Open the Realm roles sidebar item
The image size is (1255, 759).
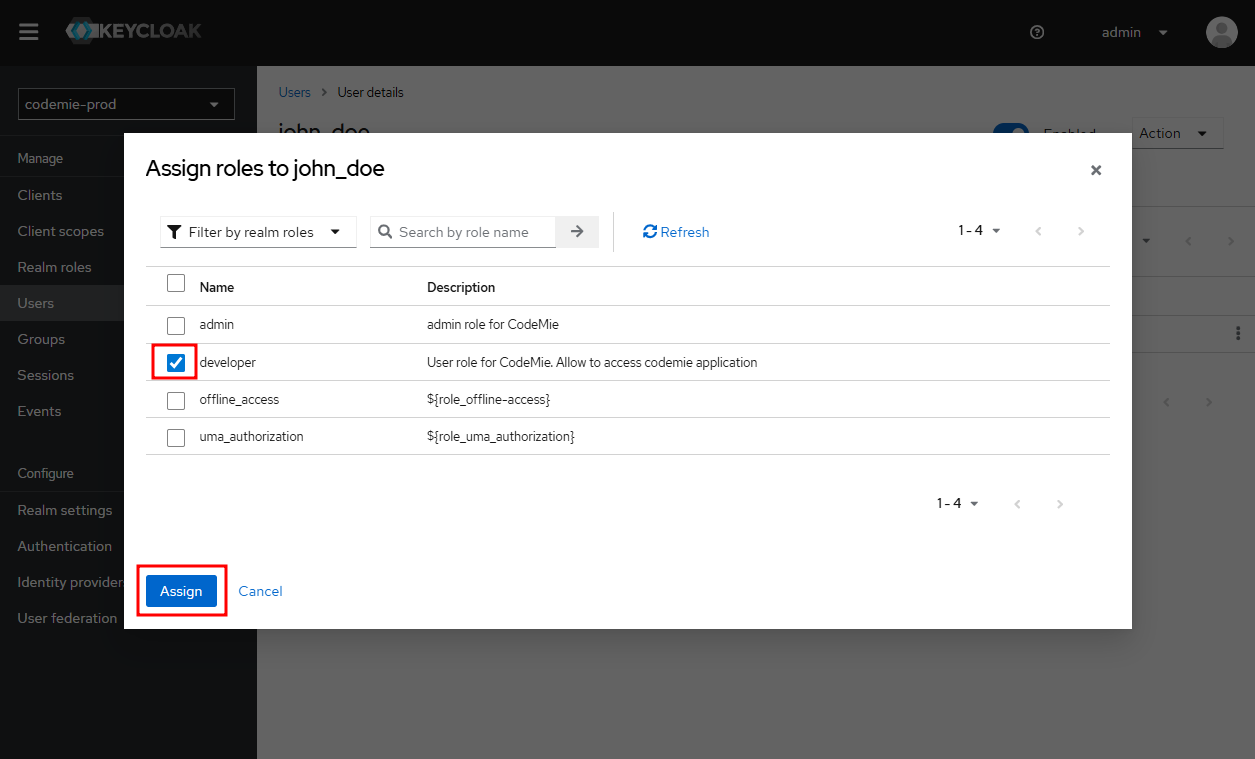[x=54, y=267]
